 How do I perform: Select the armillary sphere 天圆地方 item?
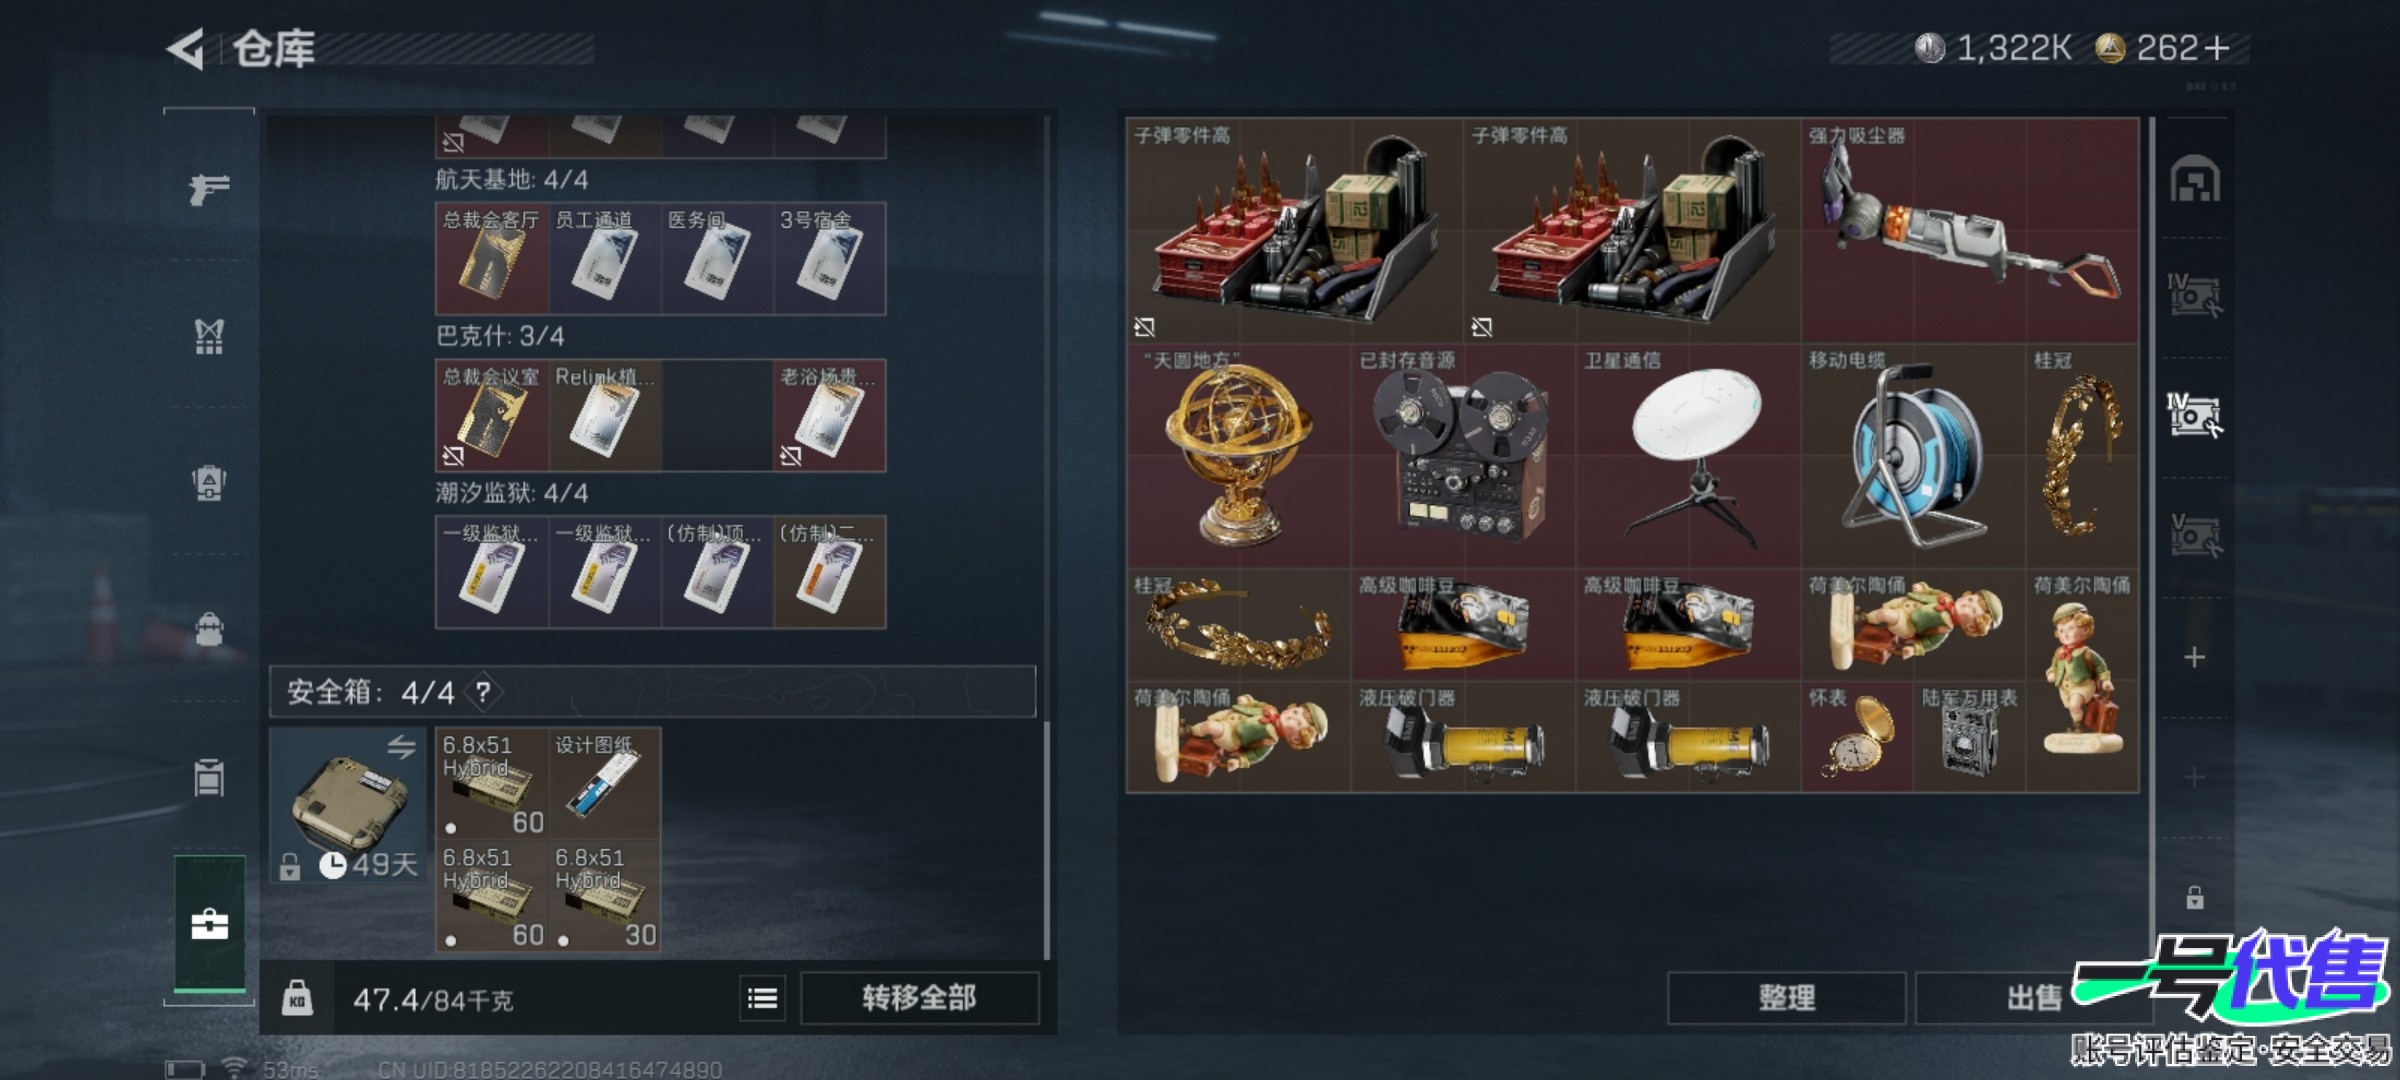[x=1239, y=456]
